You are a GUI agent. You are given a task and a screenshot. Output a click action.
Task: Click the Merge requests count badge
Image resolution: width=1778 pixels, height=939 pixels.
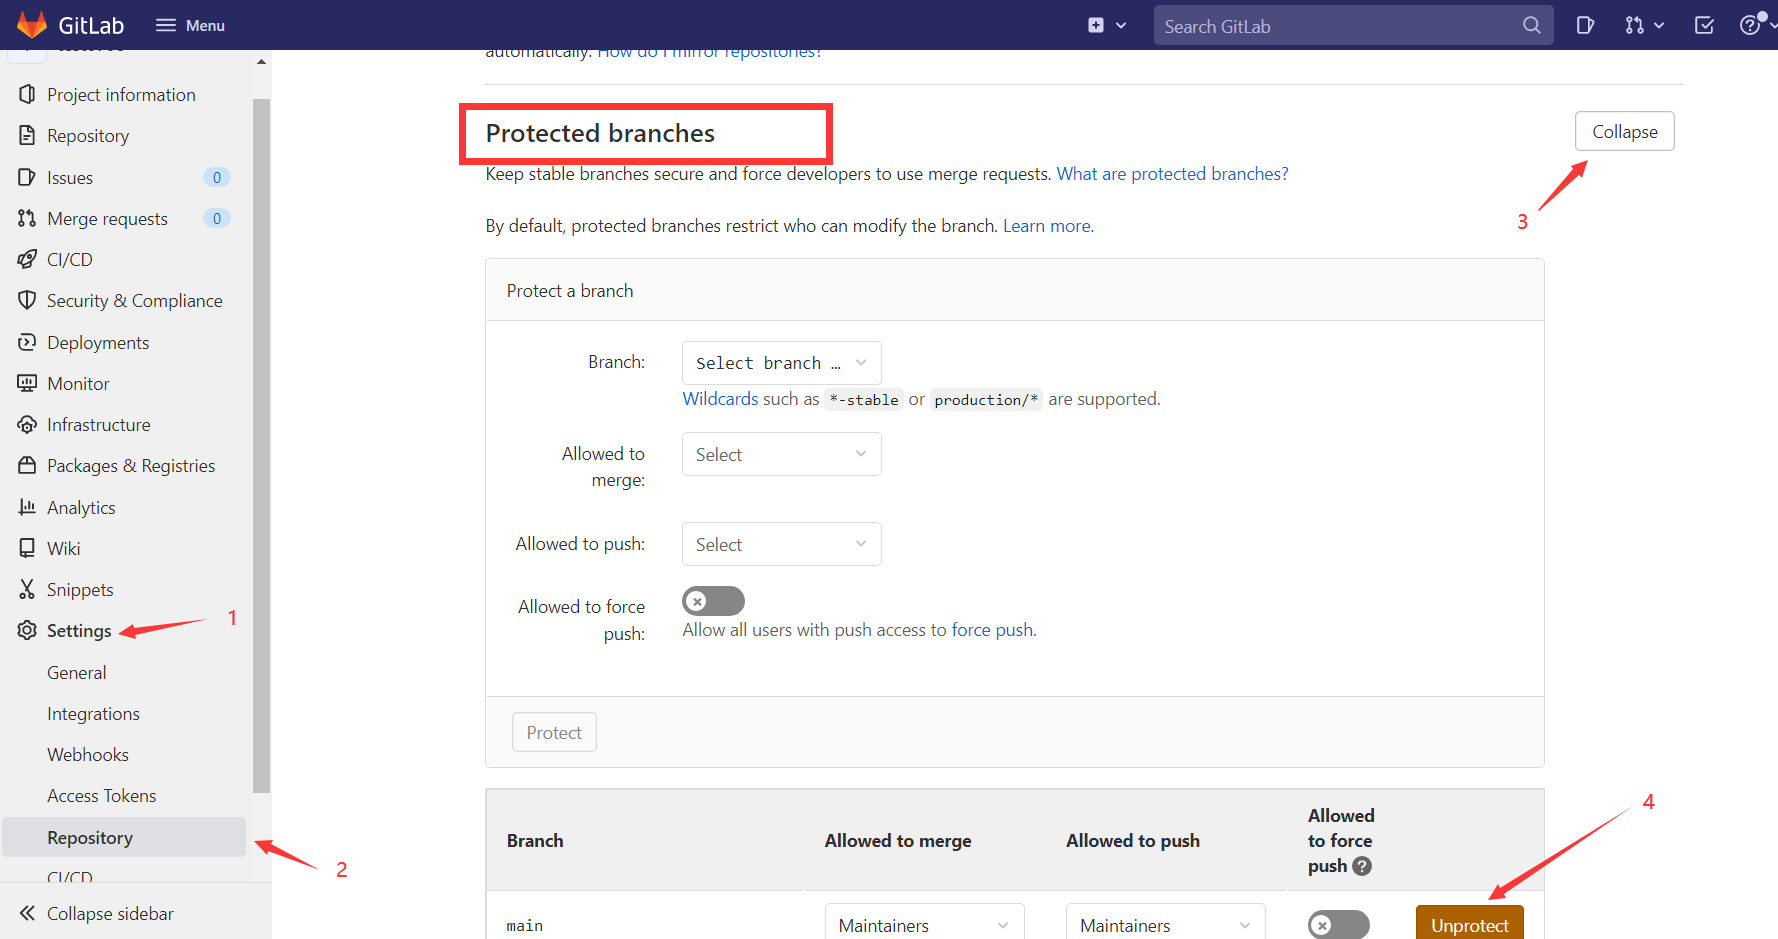pyautogui.click(x=217, y=218)
